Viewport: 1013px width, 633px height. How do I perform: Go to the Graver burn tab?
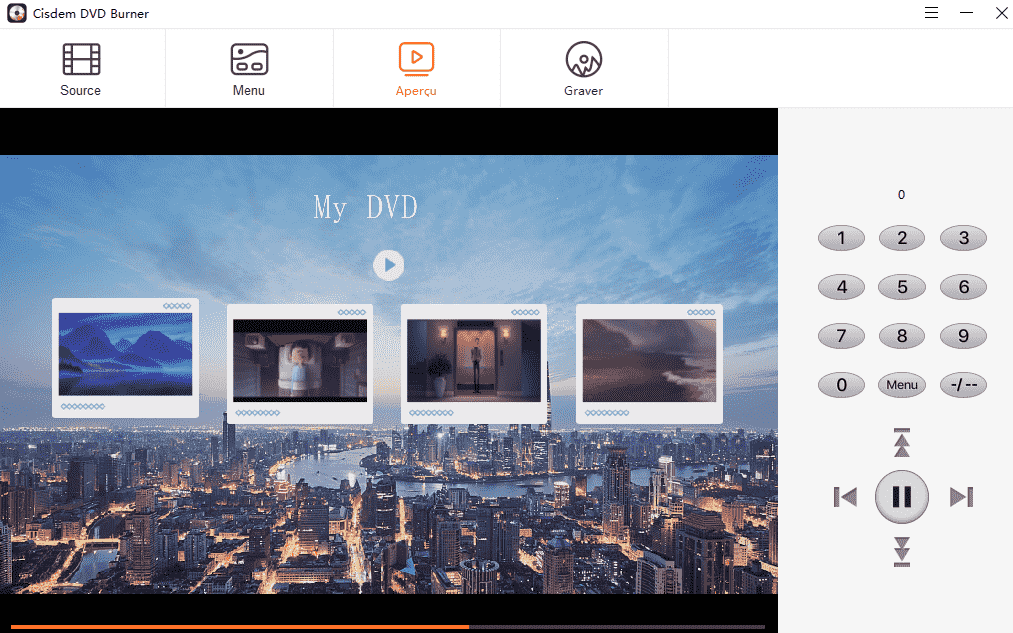[x=583, y=69]
